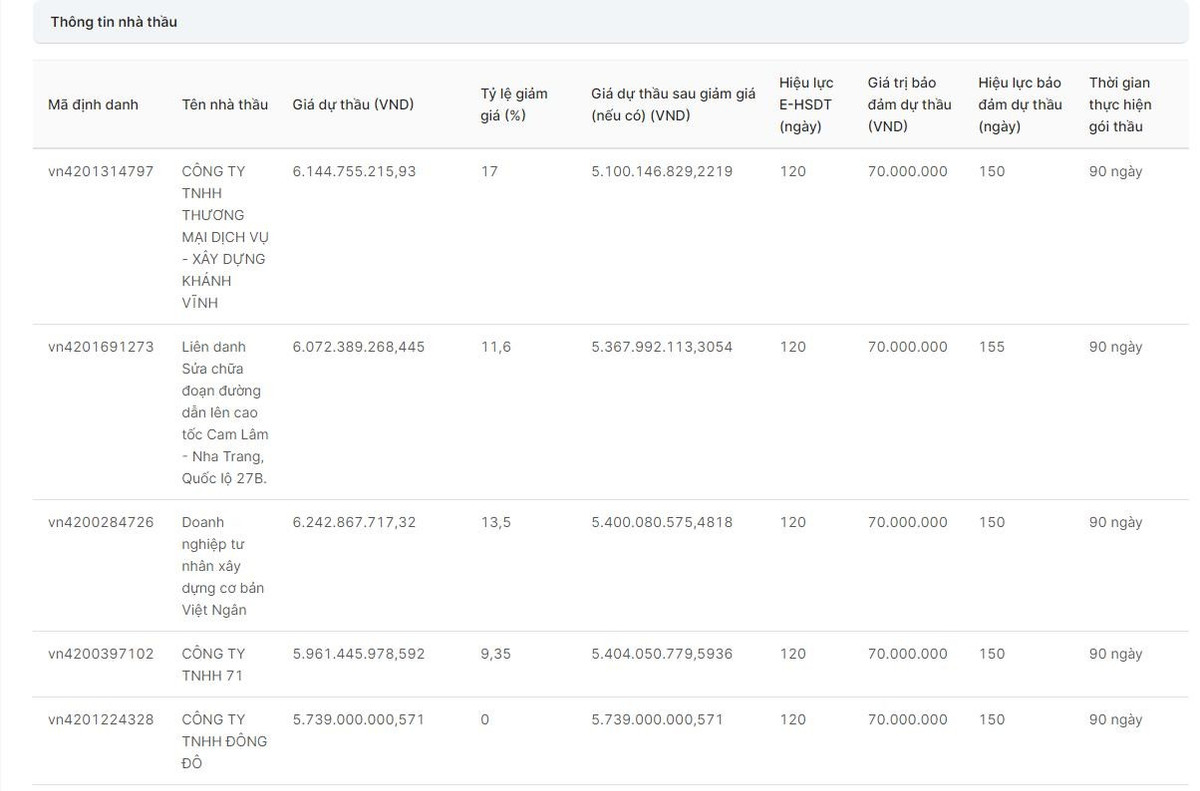
Task: Click the Hiệu lực E-HSDT (ngày) header
Action: (x=806, y=105)
